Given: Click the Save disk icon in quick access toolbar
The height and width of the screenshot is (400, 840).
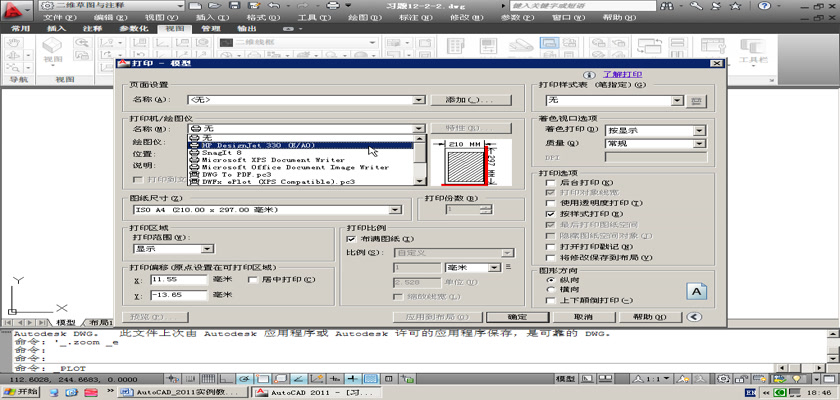Looking at the screenshot, I should point(234,6).
